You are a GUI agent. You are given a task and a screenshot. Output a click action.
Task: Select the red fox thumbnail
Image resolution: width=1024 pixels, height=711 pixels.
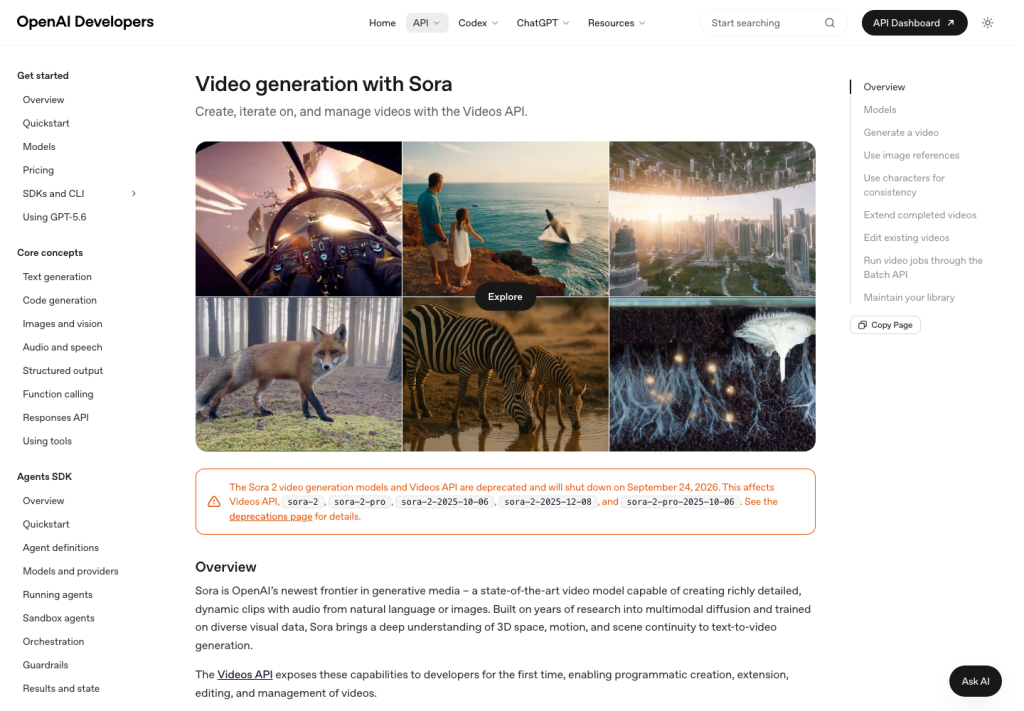point(298,374)
